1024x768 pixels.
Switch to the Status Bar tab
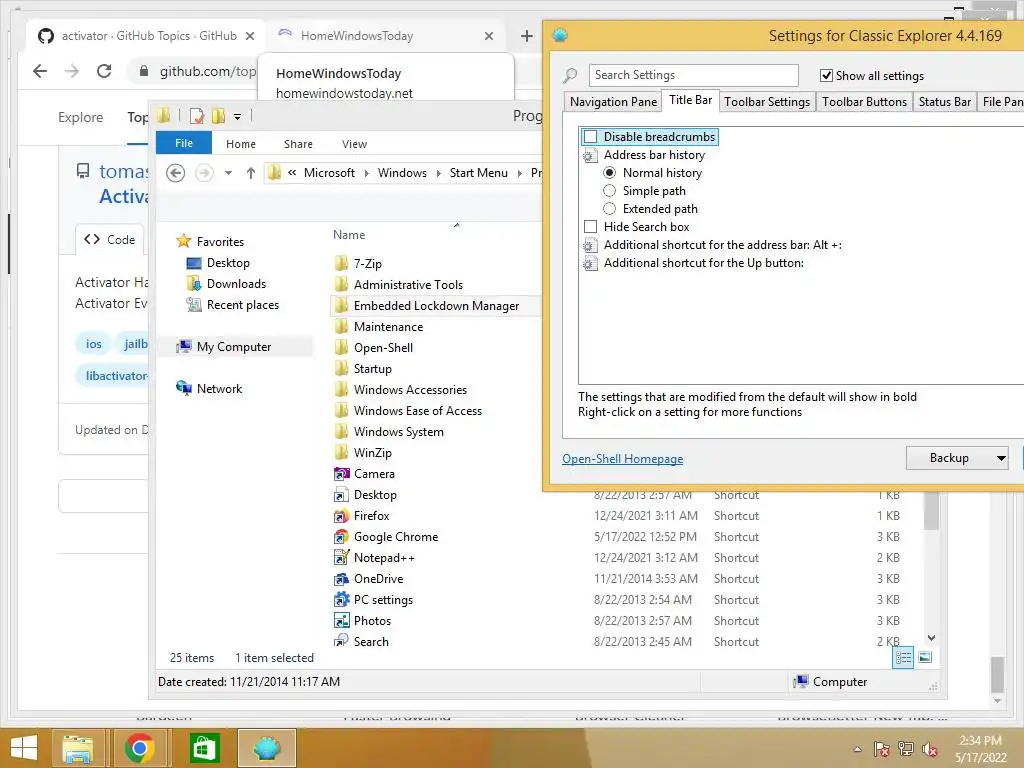[944, 102]
